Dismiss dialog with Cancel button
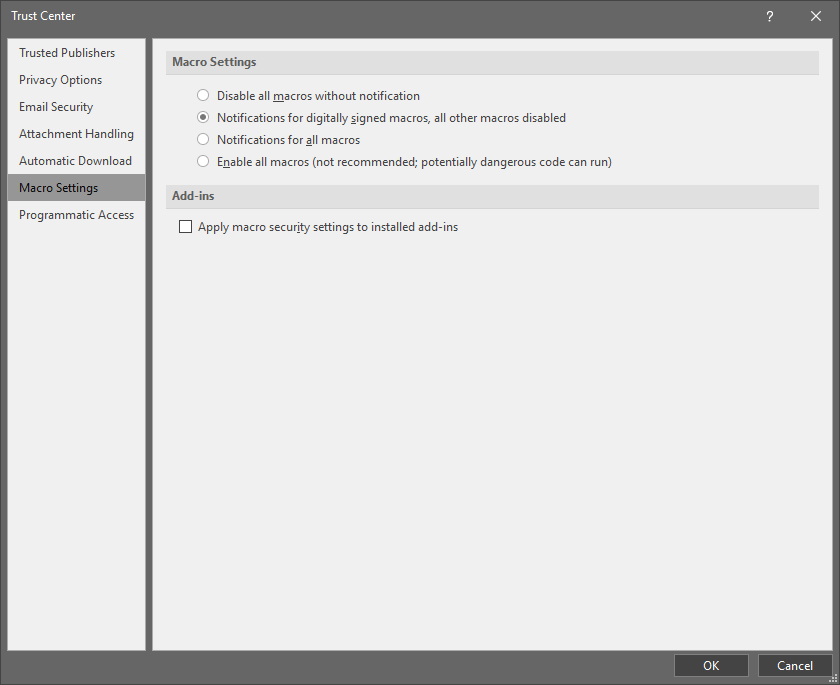Image resolution: width=840 pixels, height=685 pixels. [x=794, y=665]
